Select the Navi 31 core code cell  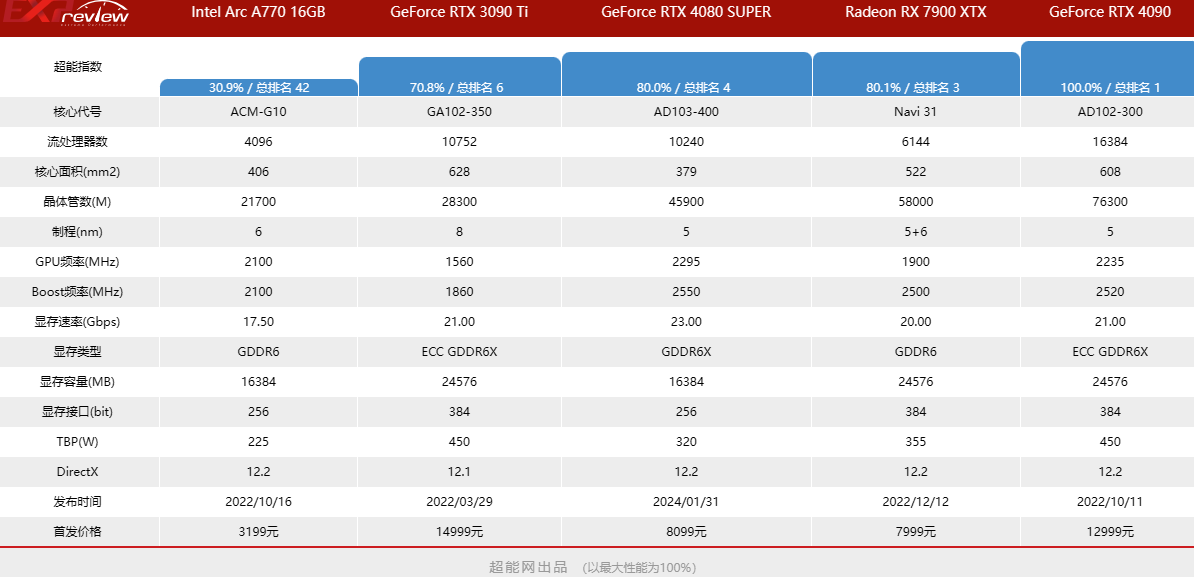[x=915, y=112]
